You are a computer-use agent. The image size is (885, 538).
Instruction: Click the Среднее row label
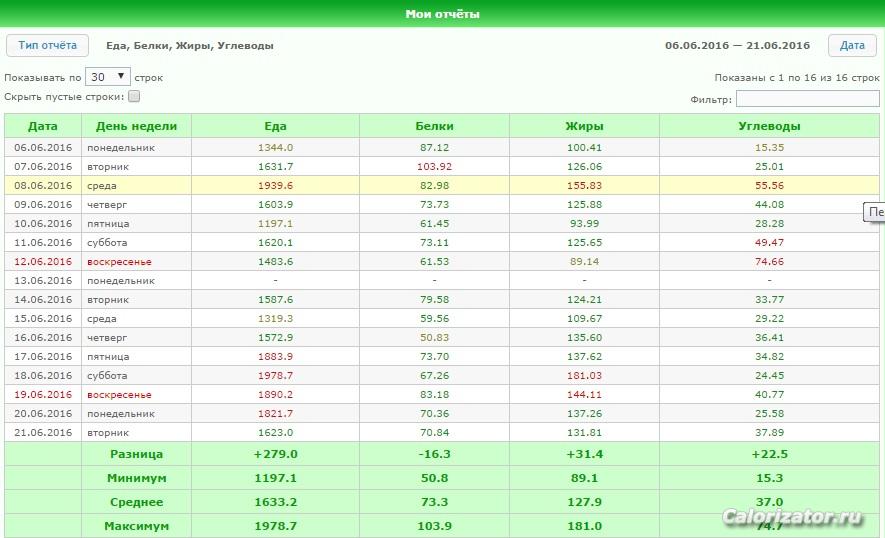point(136,502)
